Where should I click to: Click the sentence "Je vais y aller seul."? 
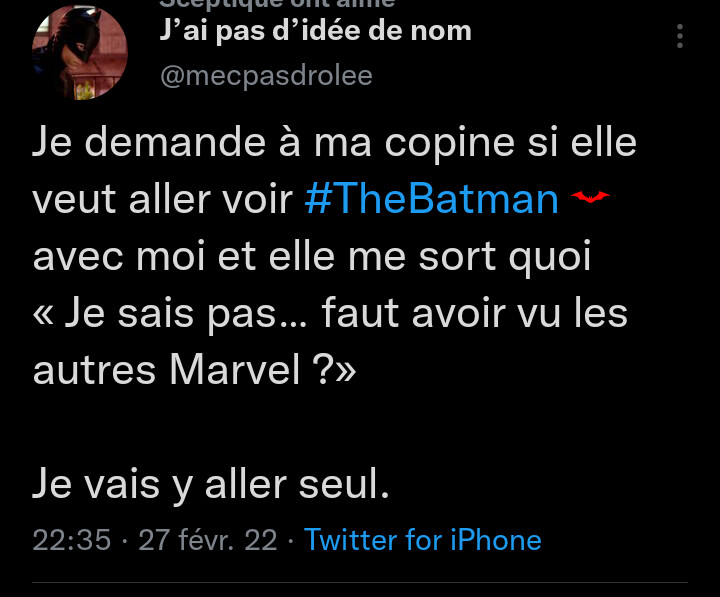(210, 484)
